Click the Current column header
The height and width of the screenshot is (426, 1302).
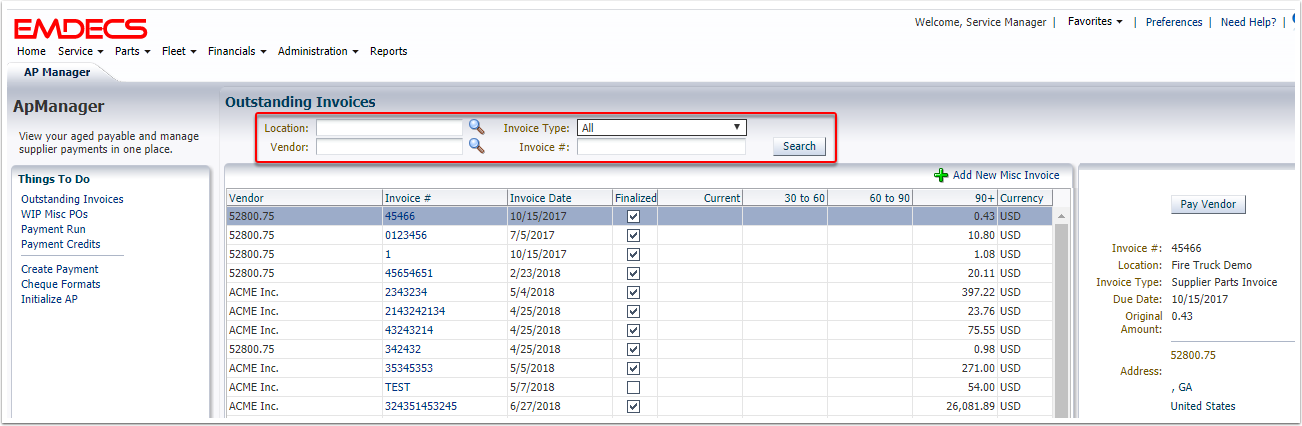(700, 198)
